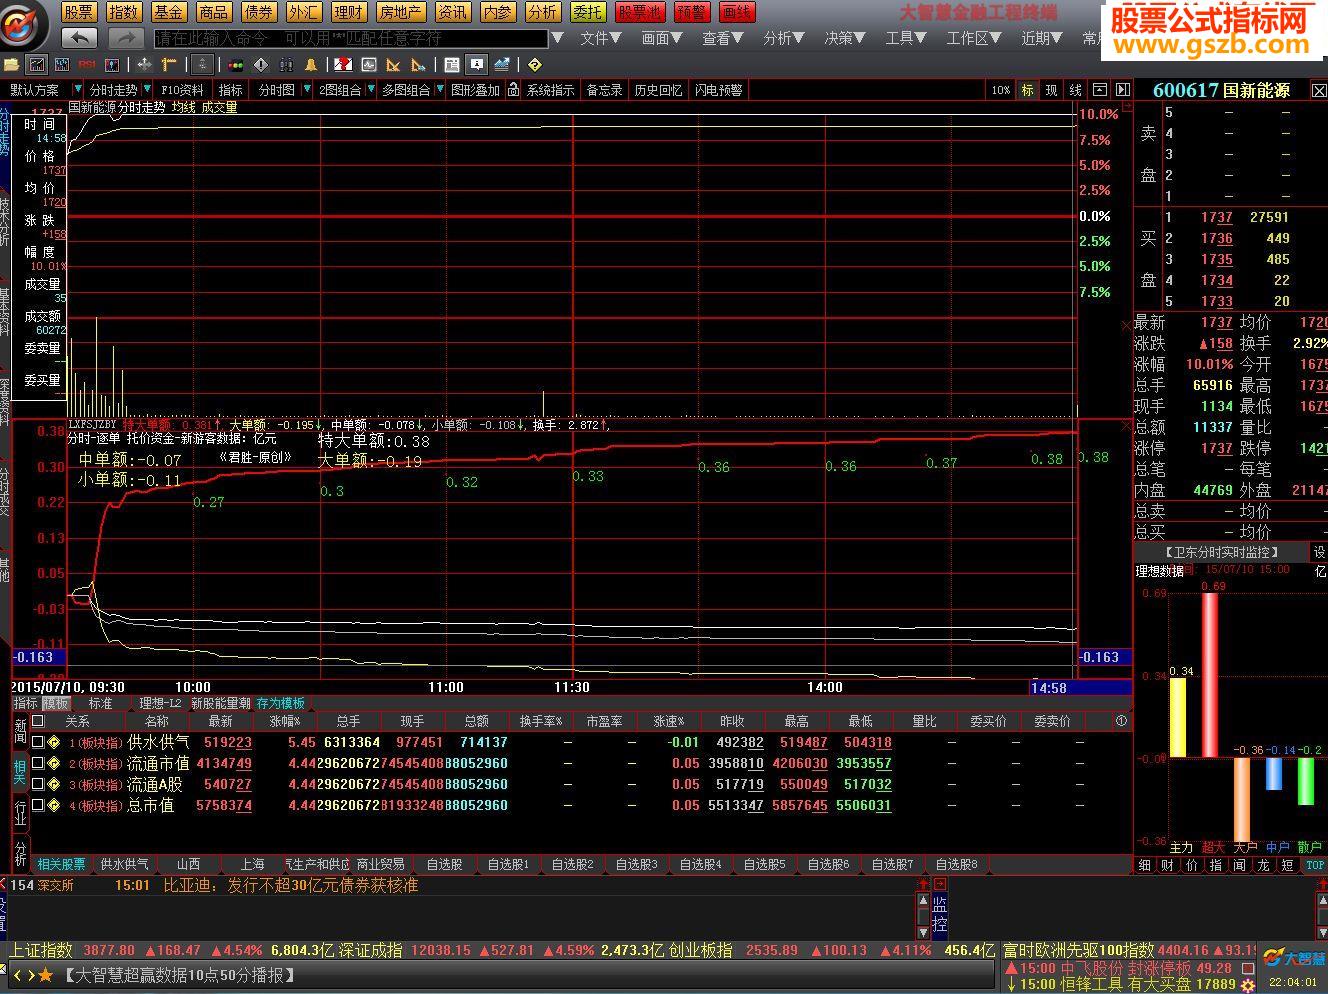Toggle the select-all checkbox in table header
The image size is (1328, 994).
(38, 721)
